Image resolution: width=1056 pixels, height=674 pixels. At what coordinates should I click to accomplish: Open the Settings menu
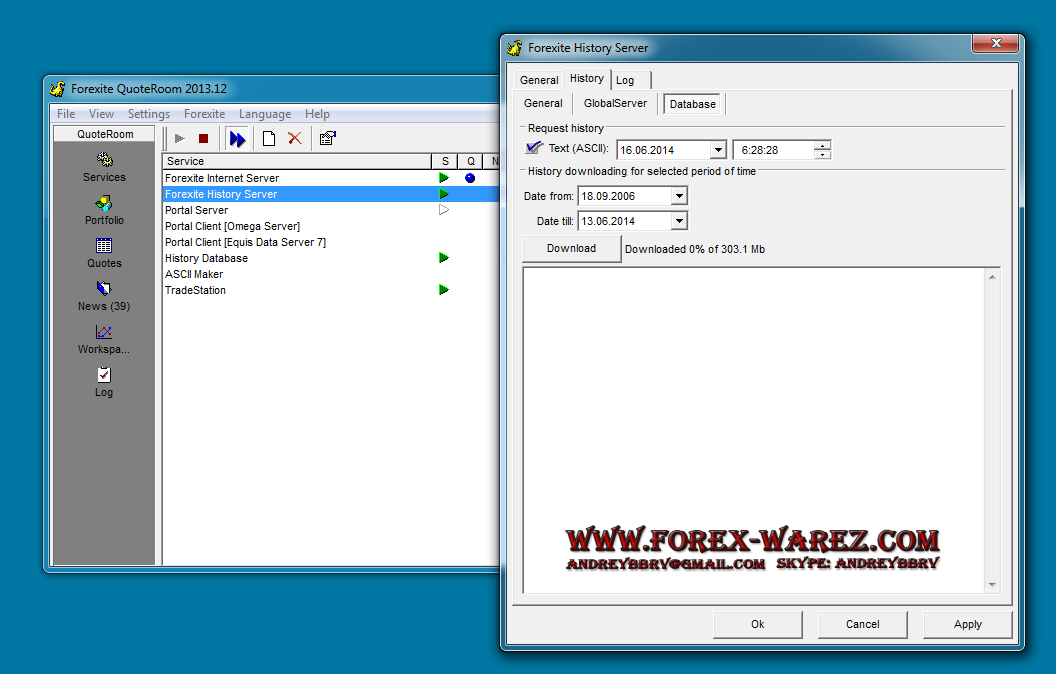(x=148, y=114)
